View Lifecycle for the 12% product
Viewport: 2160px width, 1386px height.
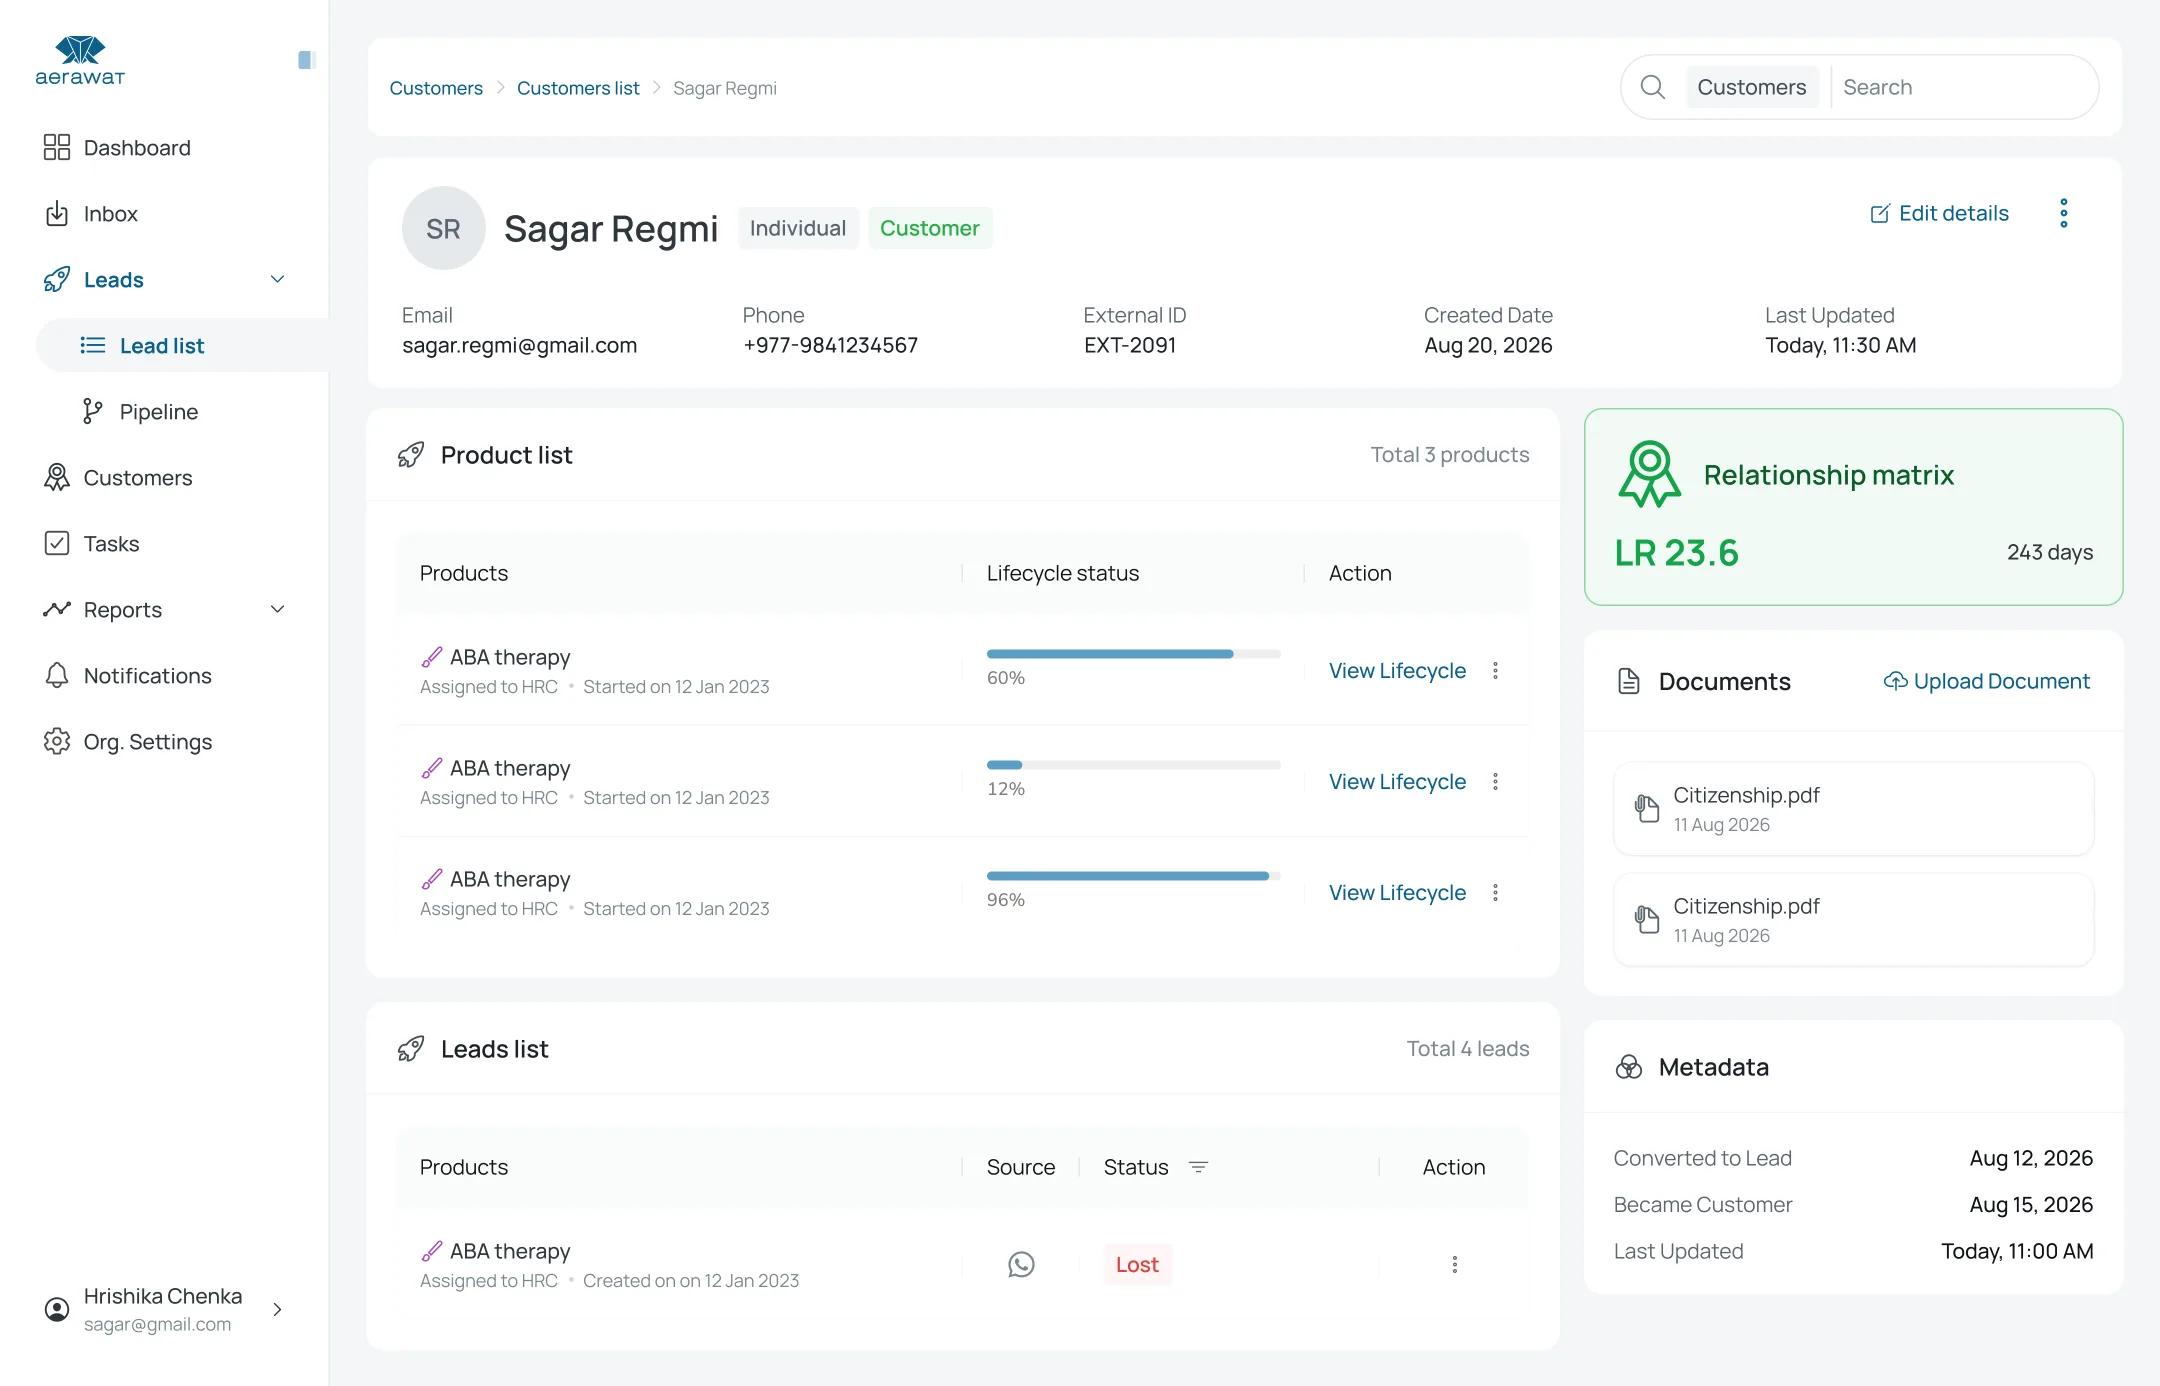[x=1397, y=782]
